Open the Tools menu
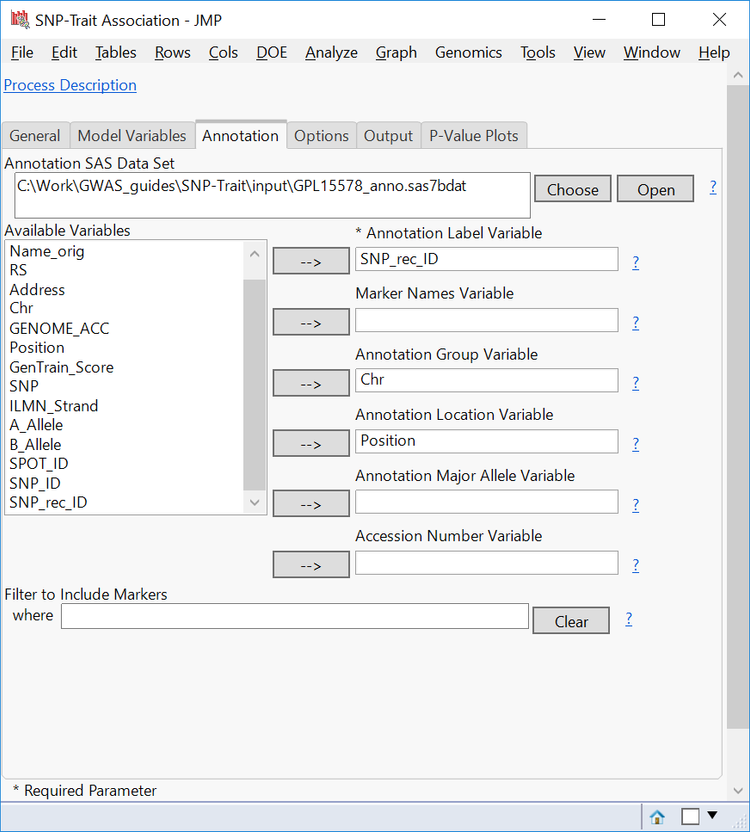The height and width of the screenshot is (832, 750). pos(538,53)
